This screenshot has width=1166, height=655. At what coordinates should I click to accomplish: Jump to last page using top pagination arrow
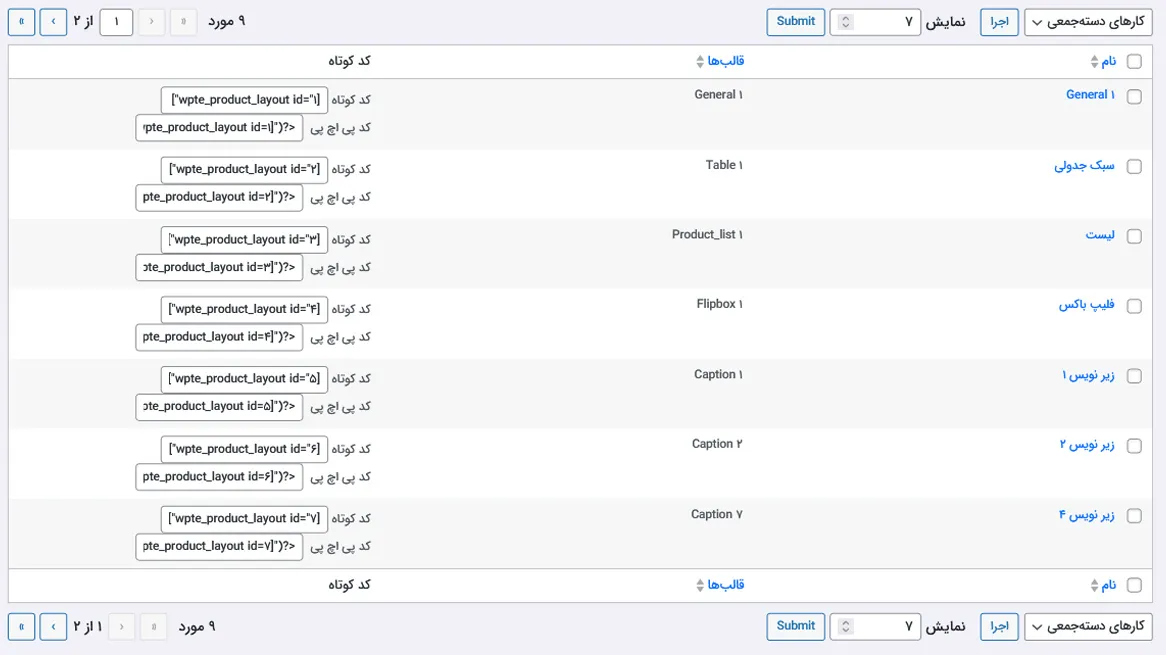pos(22,22)
